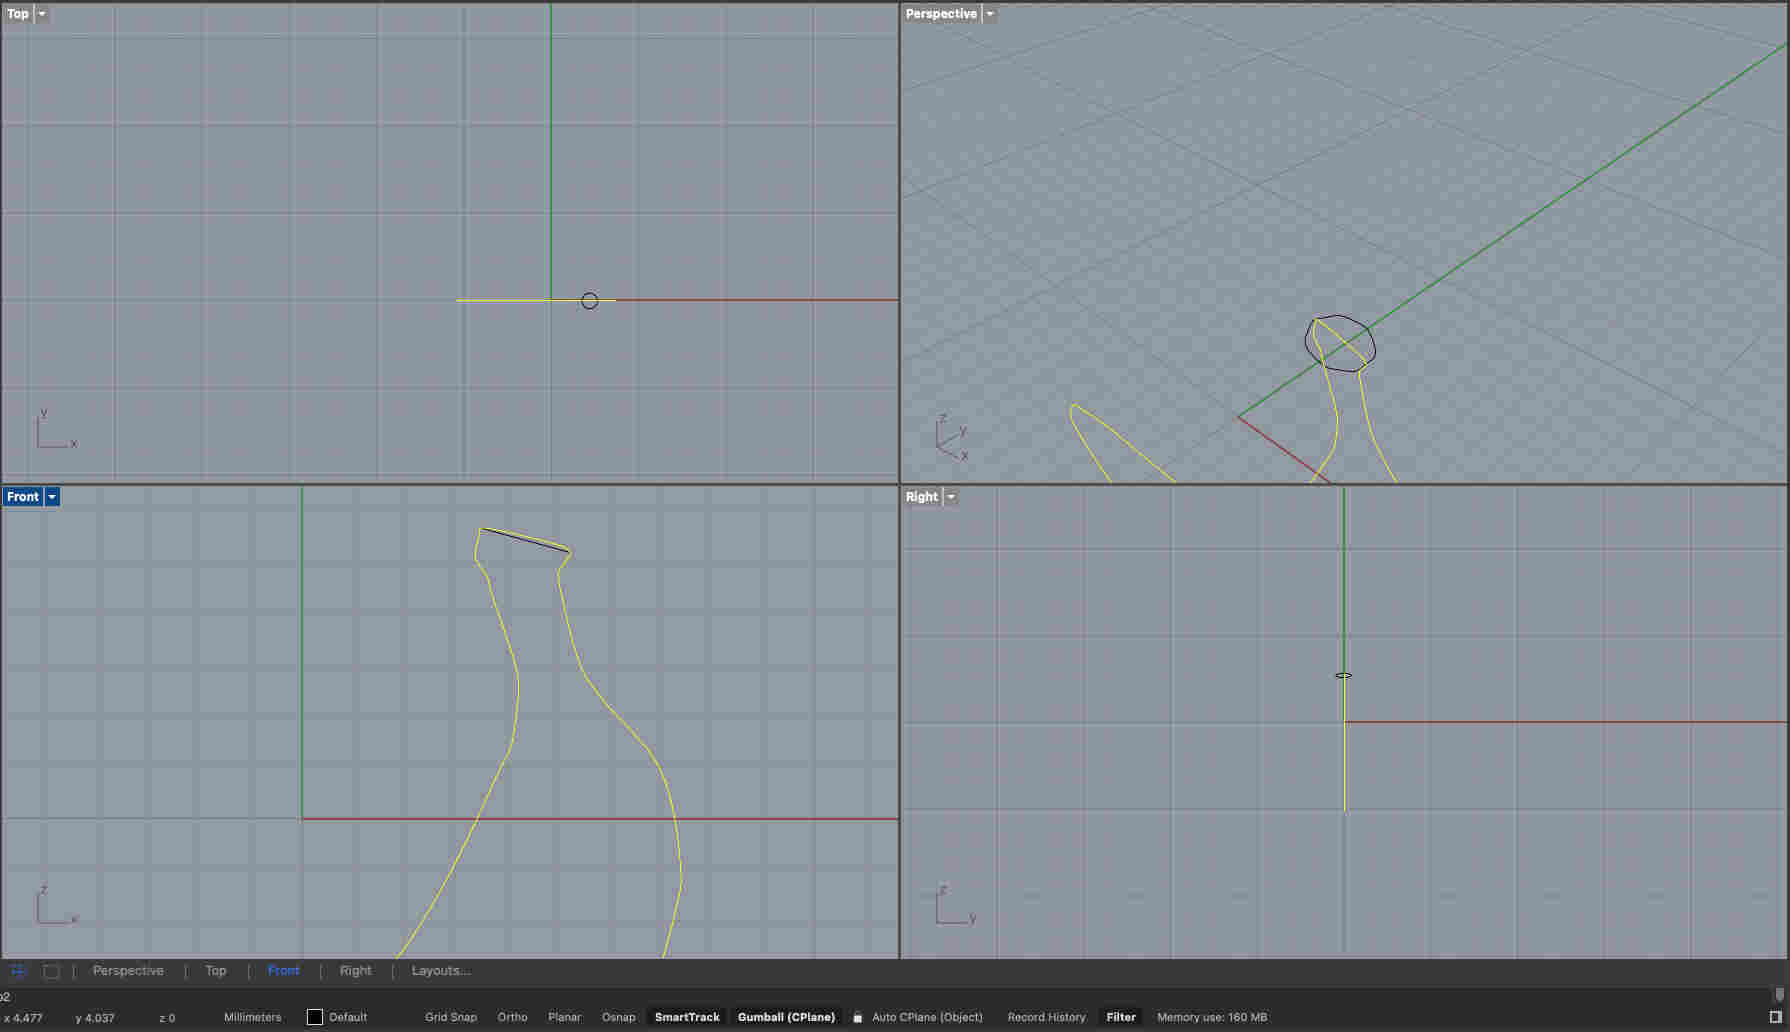Switch to the Front viewport tab
Image resolution: width=1790 pixels, height=1032 pixels.
pos(284,971)
